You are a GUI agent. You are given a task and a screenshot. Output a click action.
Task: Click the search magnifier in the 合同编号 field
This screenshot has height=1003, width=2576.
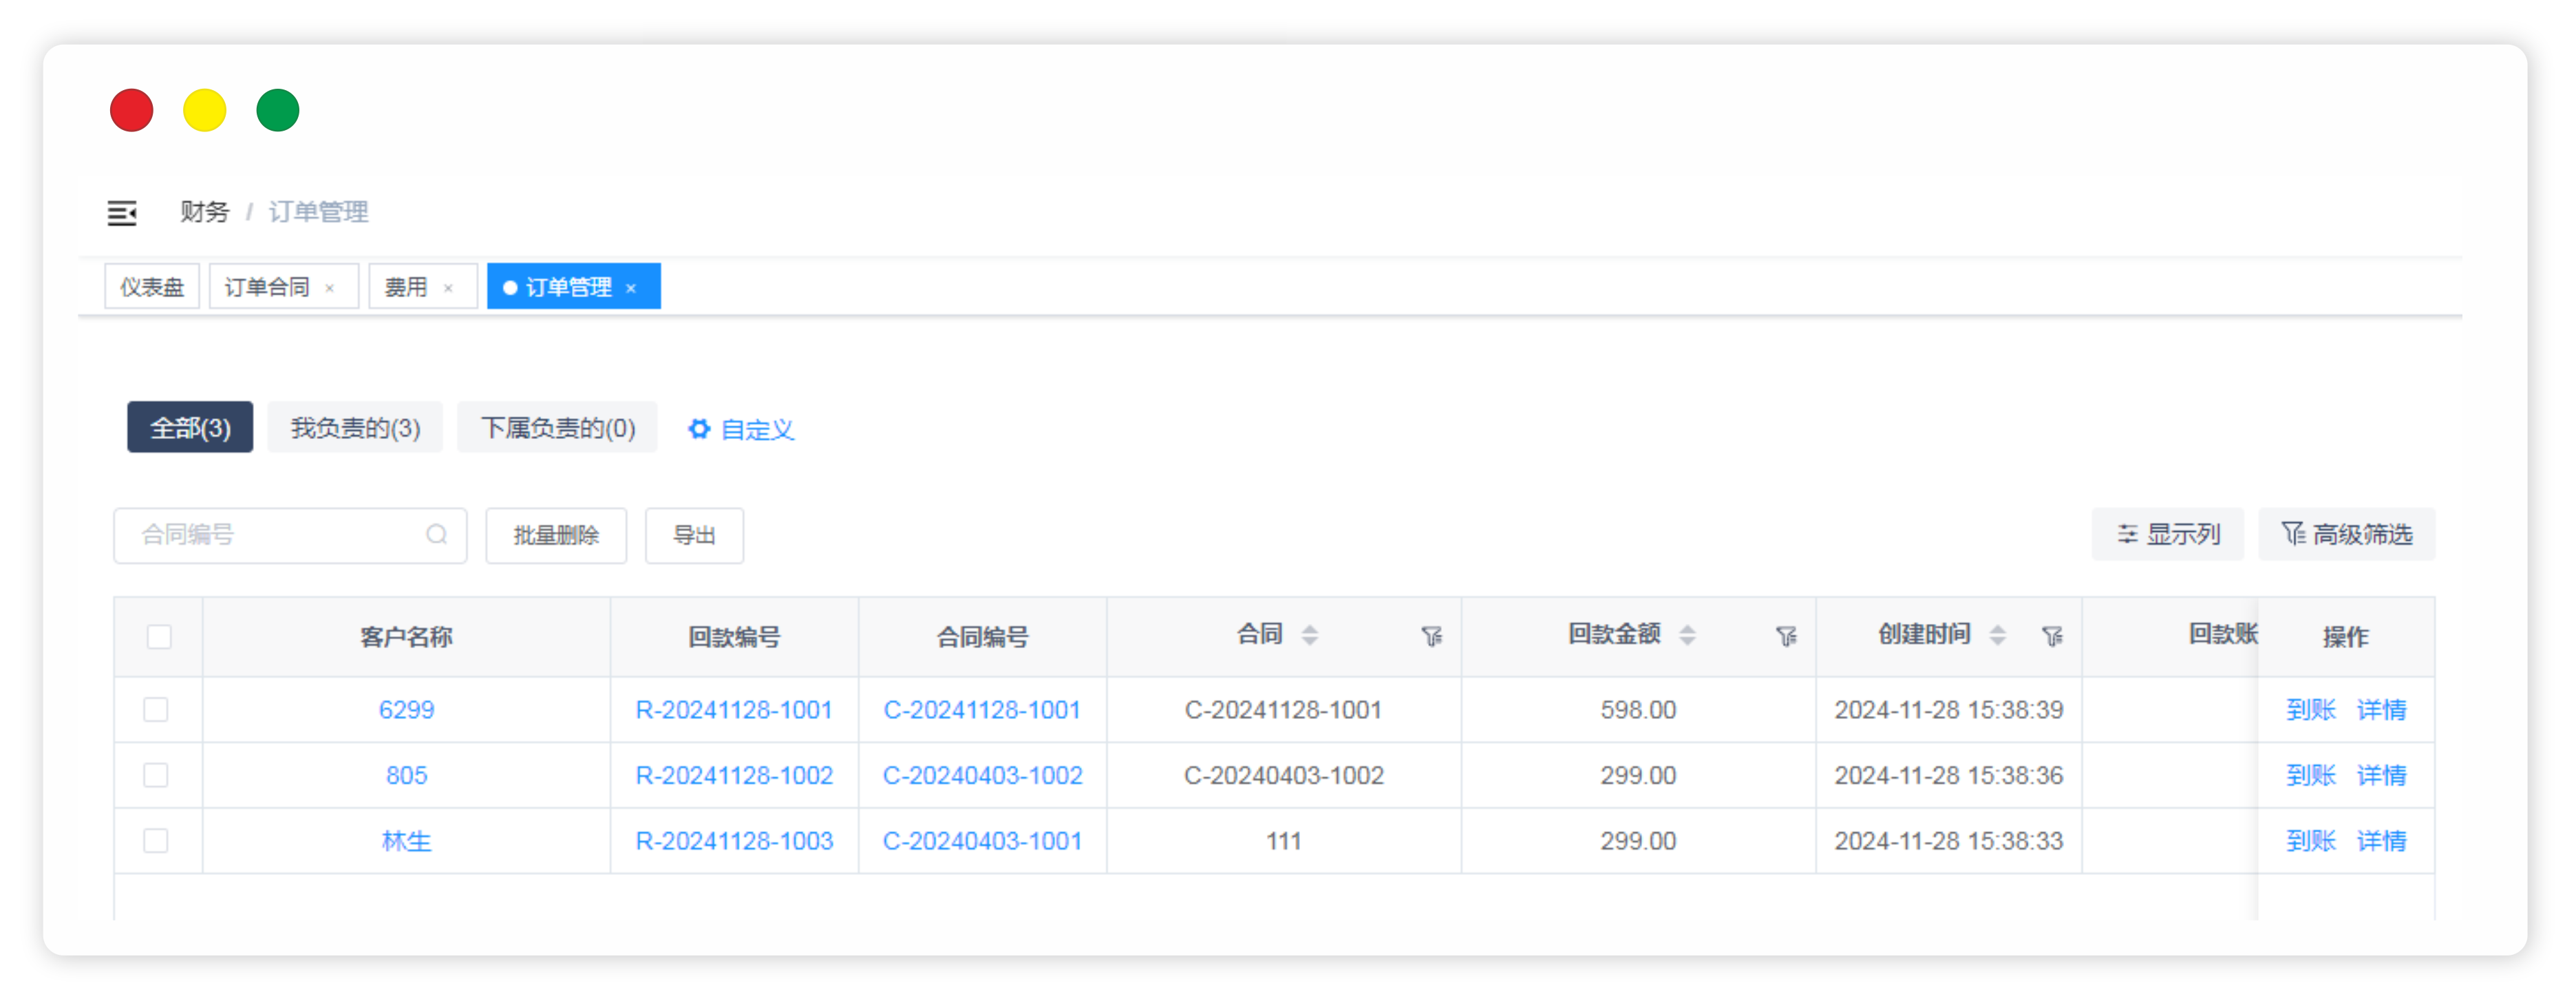[436, 535]
